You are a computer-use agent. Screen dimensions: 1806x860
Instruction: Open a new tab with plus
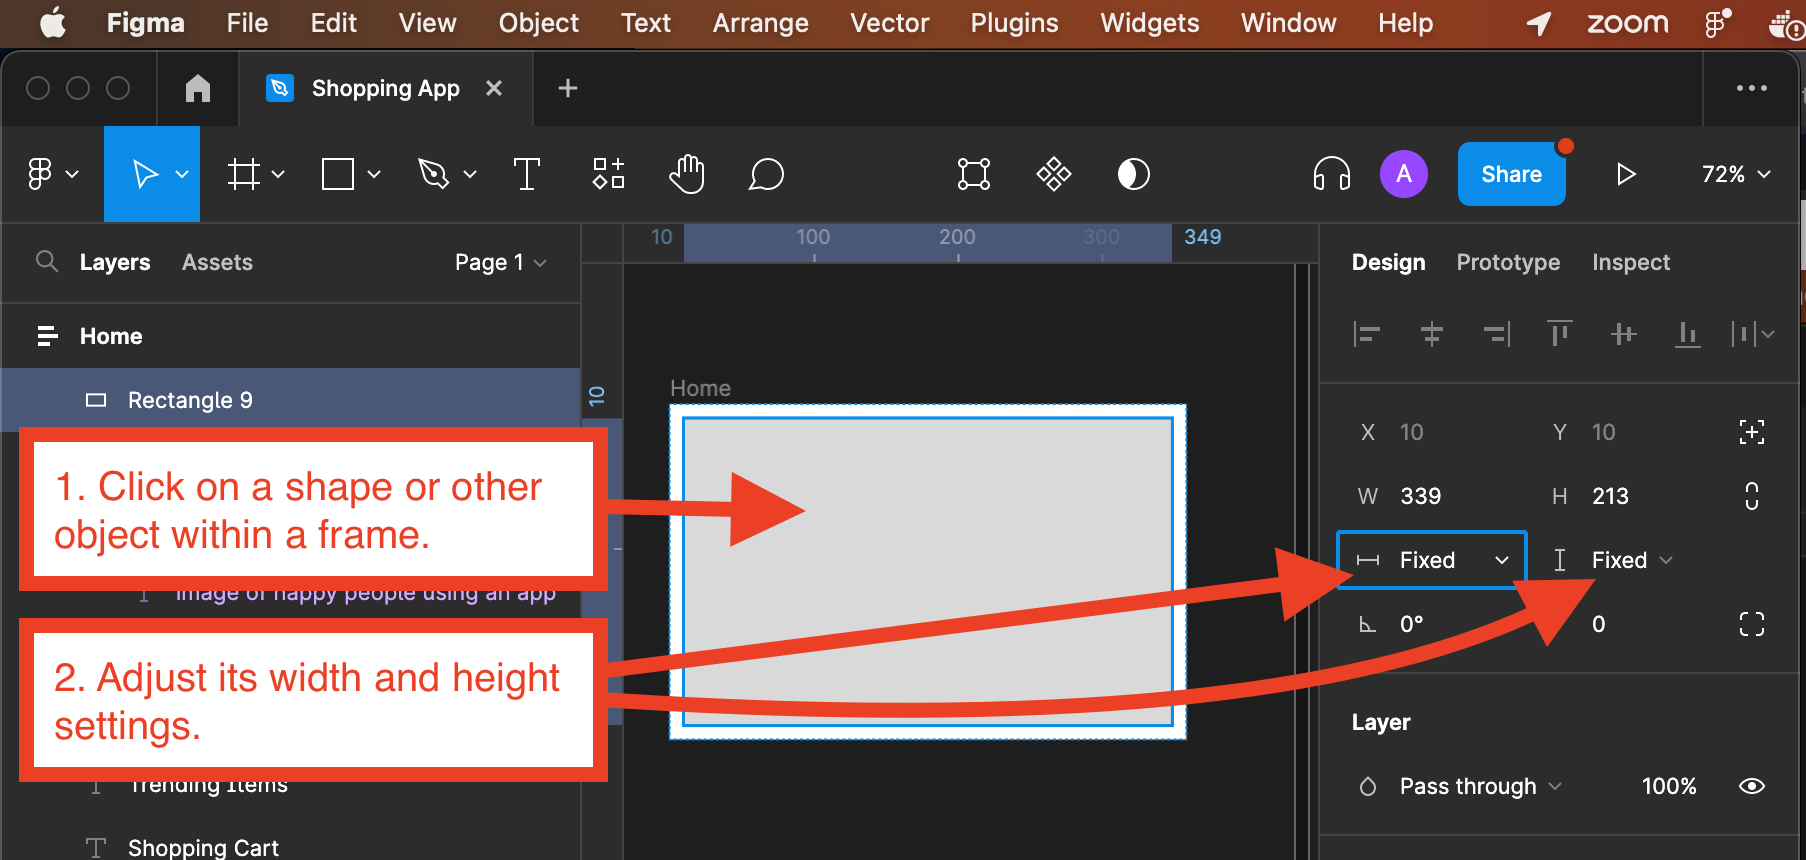[568, 88]
